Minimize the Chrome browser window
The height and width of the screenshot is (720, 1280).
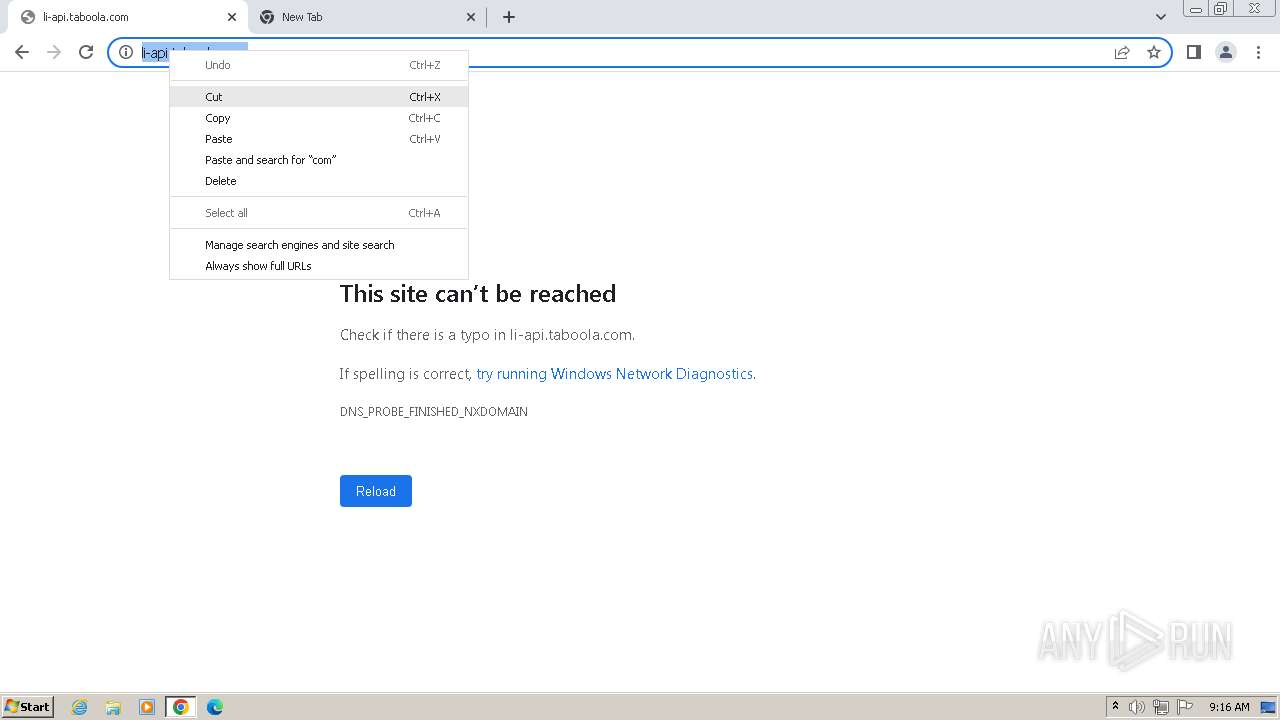click(1196, 8)
